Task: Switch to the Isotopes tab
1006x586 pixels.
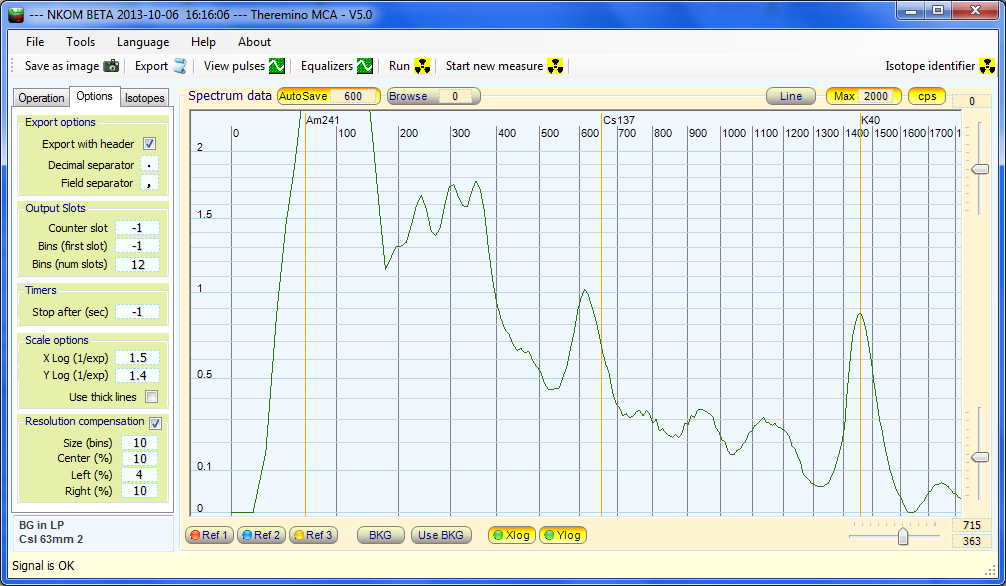Action: coord(144,98)
